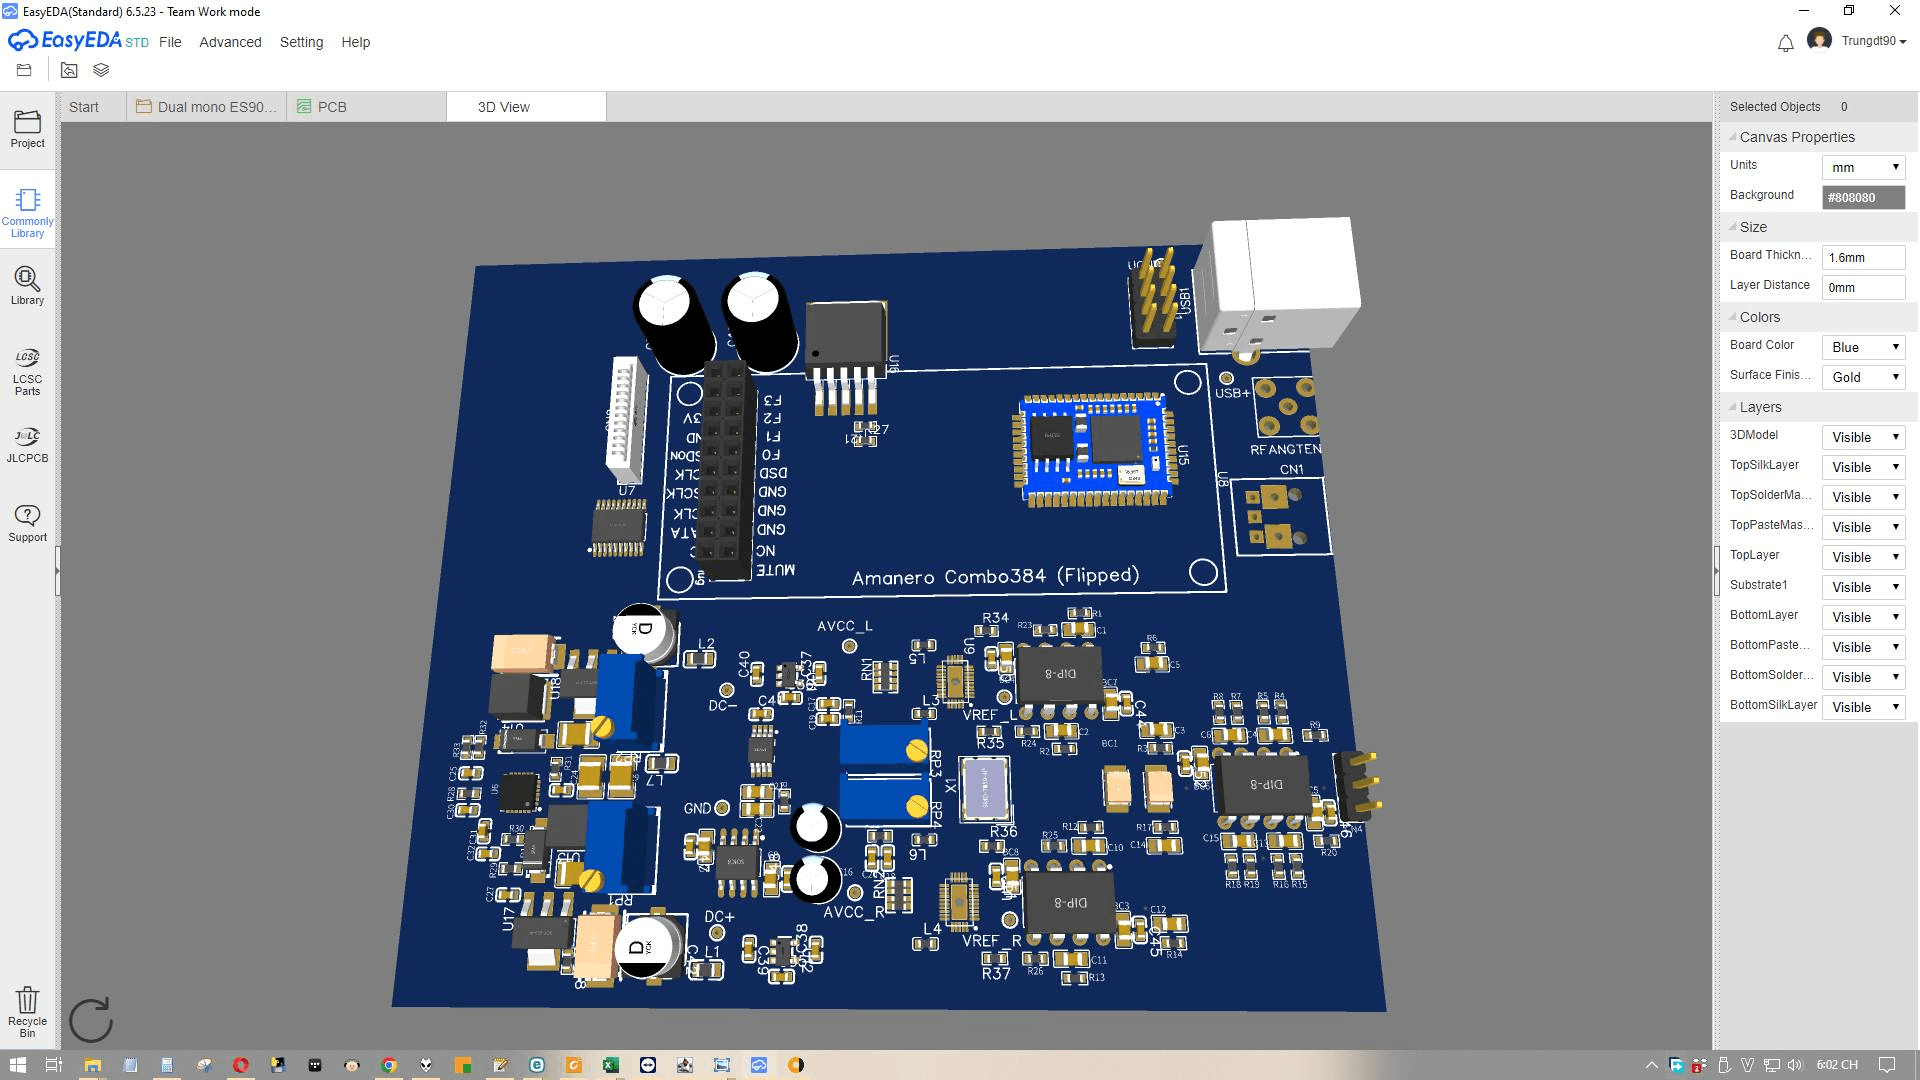Open File Explorer from taskbar
1920x1080 pixels.
pos(92,1065)
